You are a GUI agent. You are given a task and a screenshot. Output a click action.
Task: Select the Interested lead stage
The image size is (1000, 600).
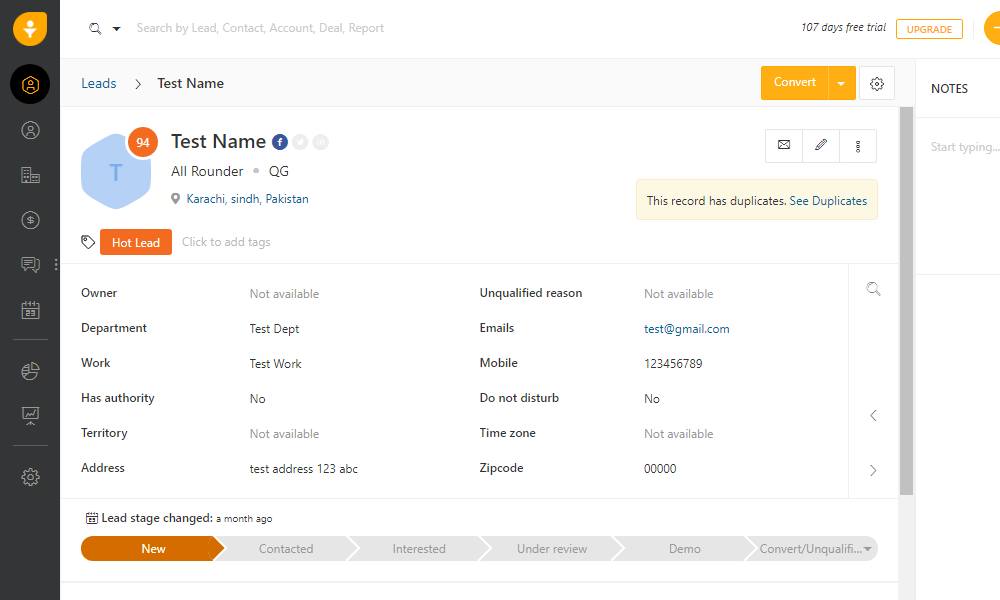[419, 549]
